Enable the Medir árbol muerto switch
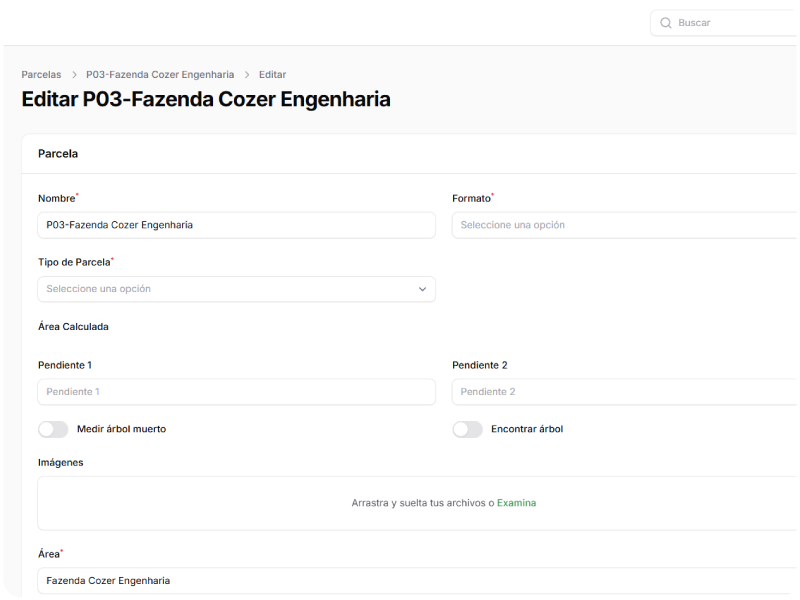The height and width of the screenshot is (600, 800). tap(53, 429)
